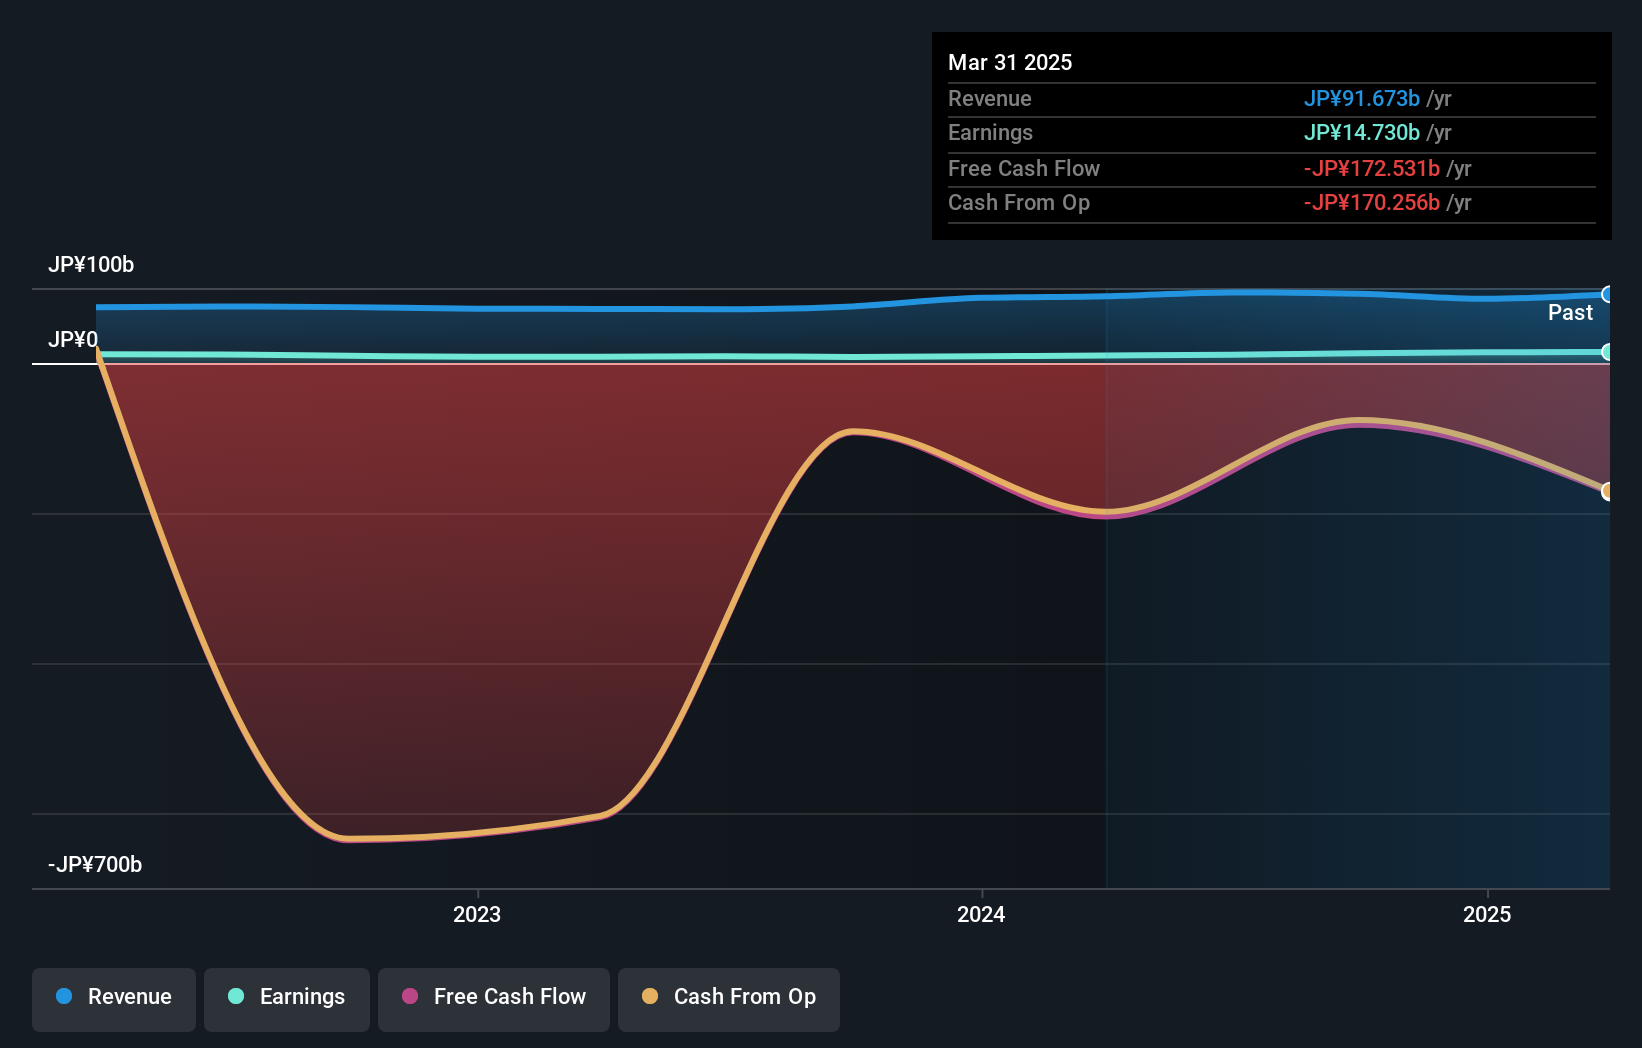The height and width of the screenshot is (1048, 1642).
Task: Click the Revenue tooltip row label
Action: click(x=990, y=98)
